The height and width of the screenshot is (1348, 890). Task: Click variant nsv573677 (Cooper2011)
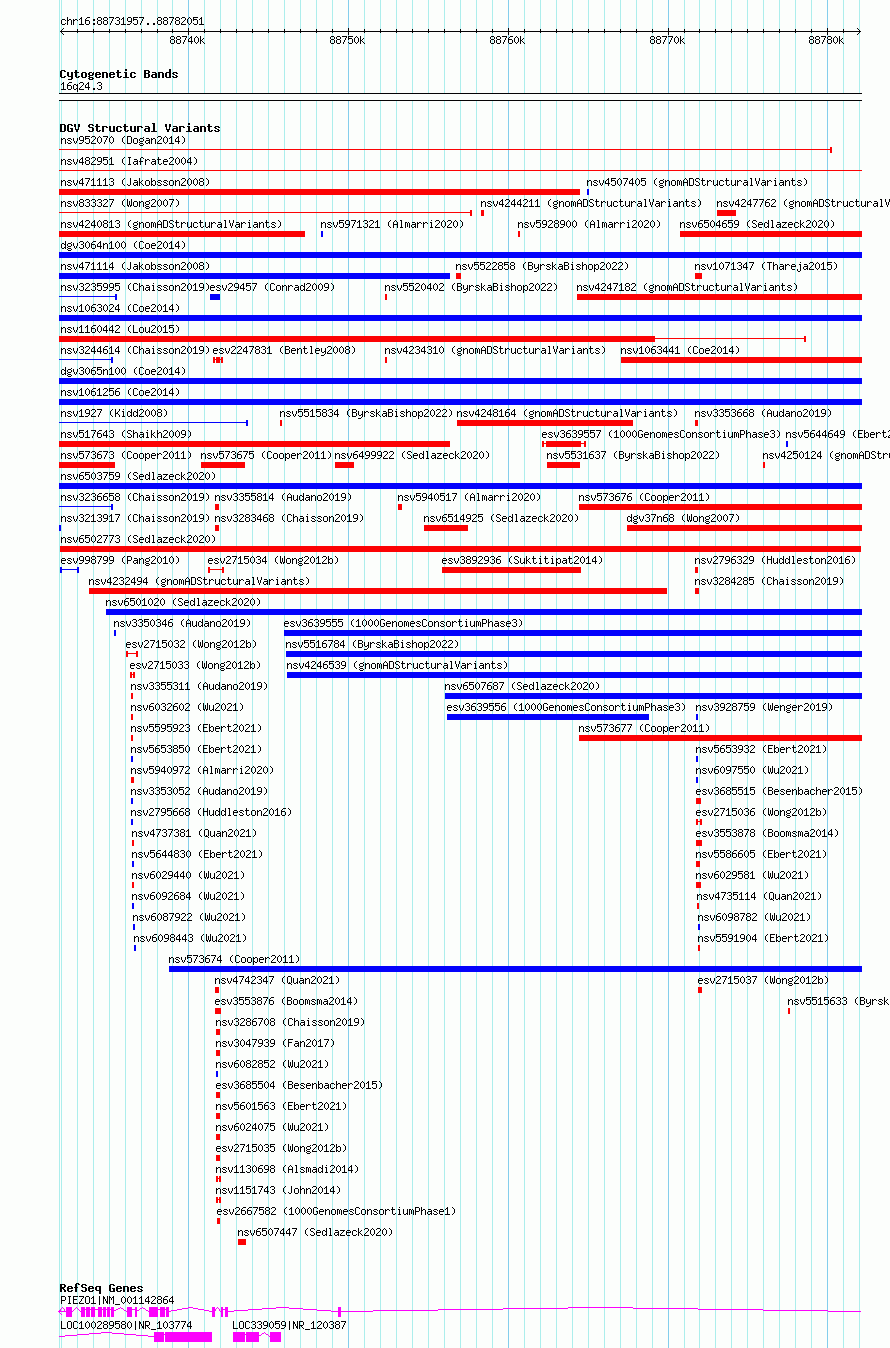click(644, 728)
